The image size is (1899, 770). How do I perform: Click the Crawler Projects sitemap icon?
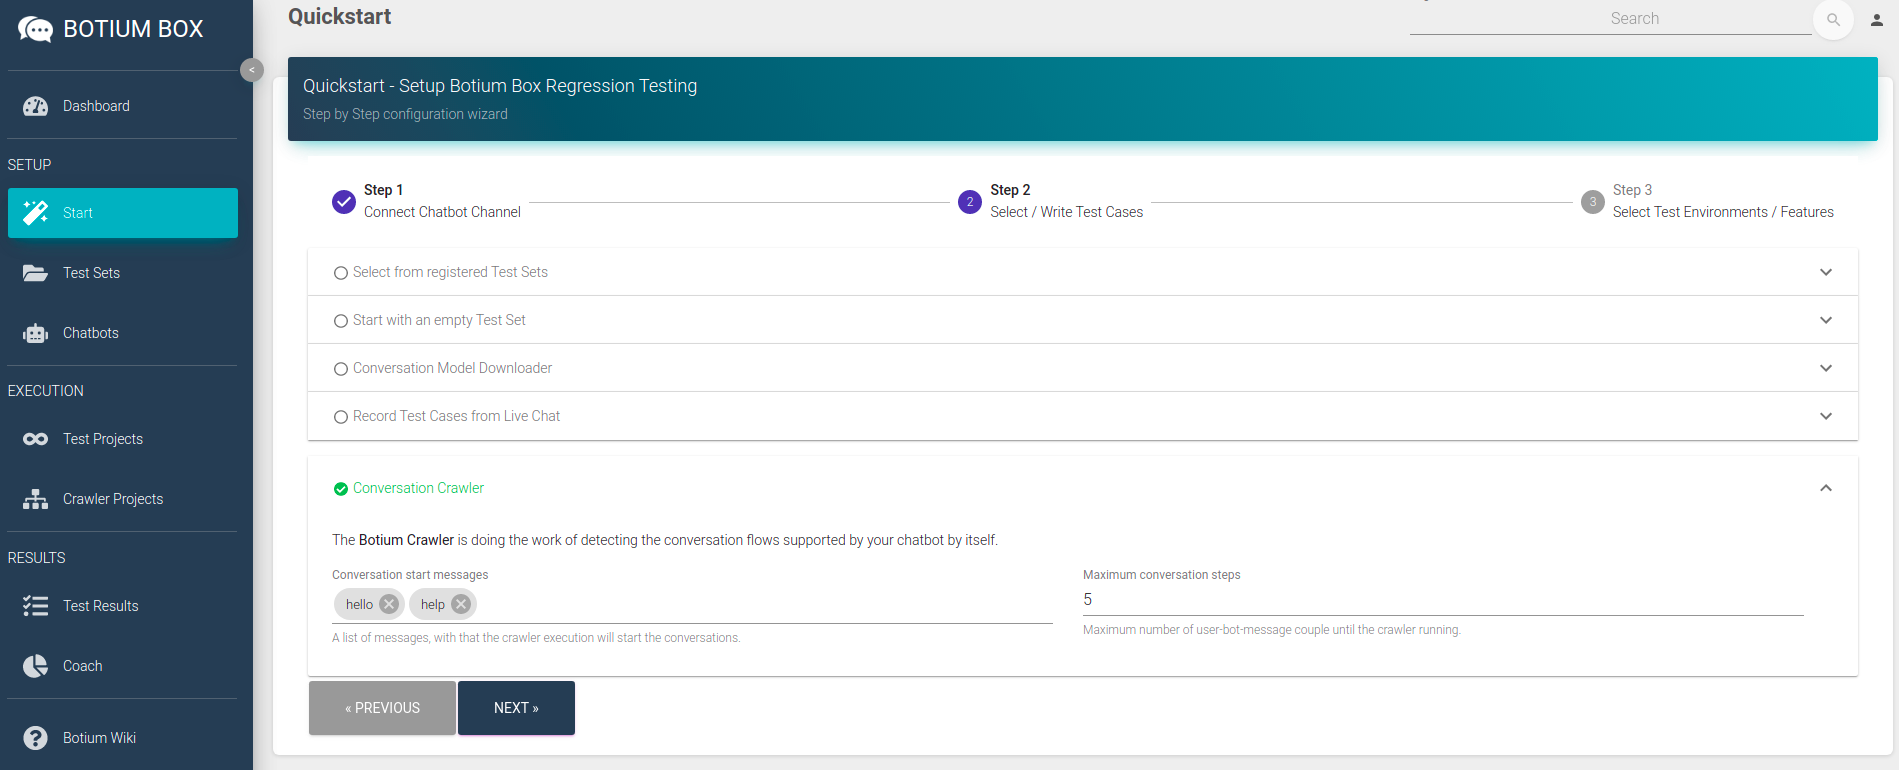click(x=36, y=499)
